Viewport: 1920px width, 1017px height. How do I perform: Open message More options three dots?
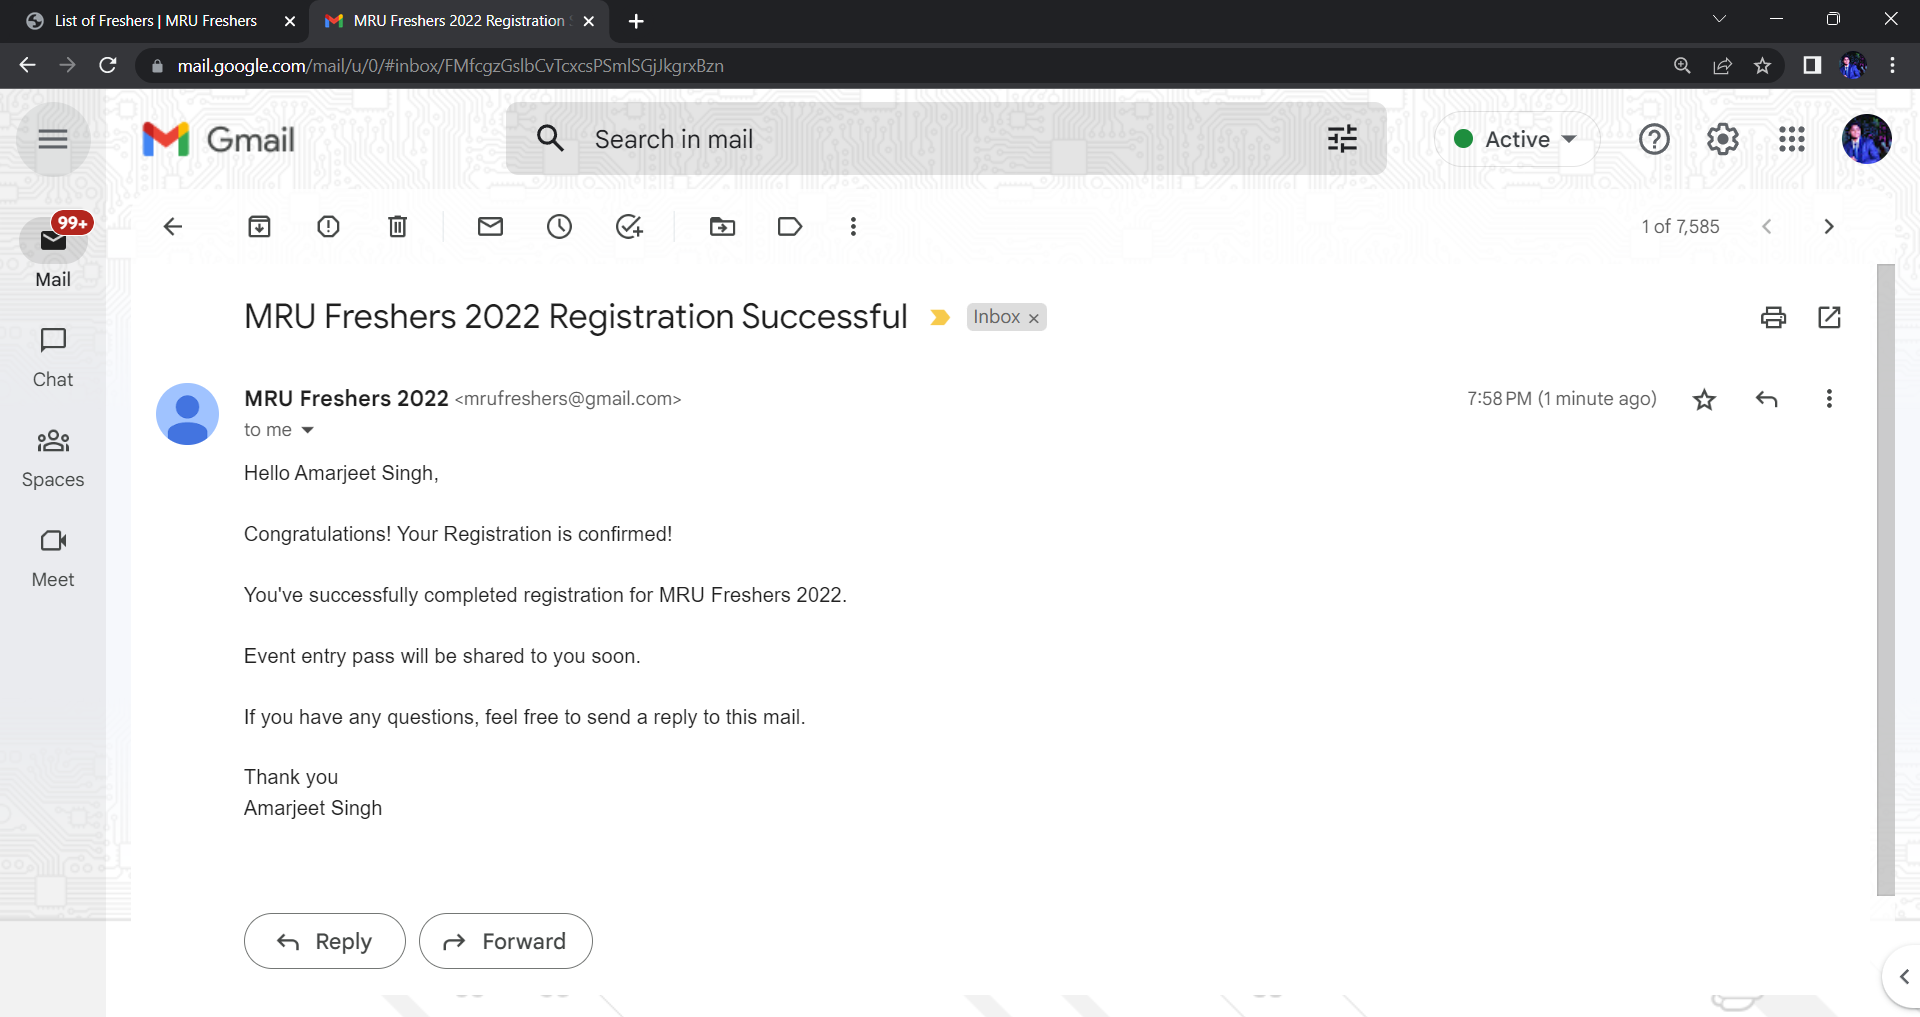point(1829,399)
